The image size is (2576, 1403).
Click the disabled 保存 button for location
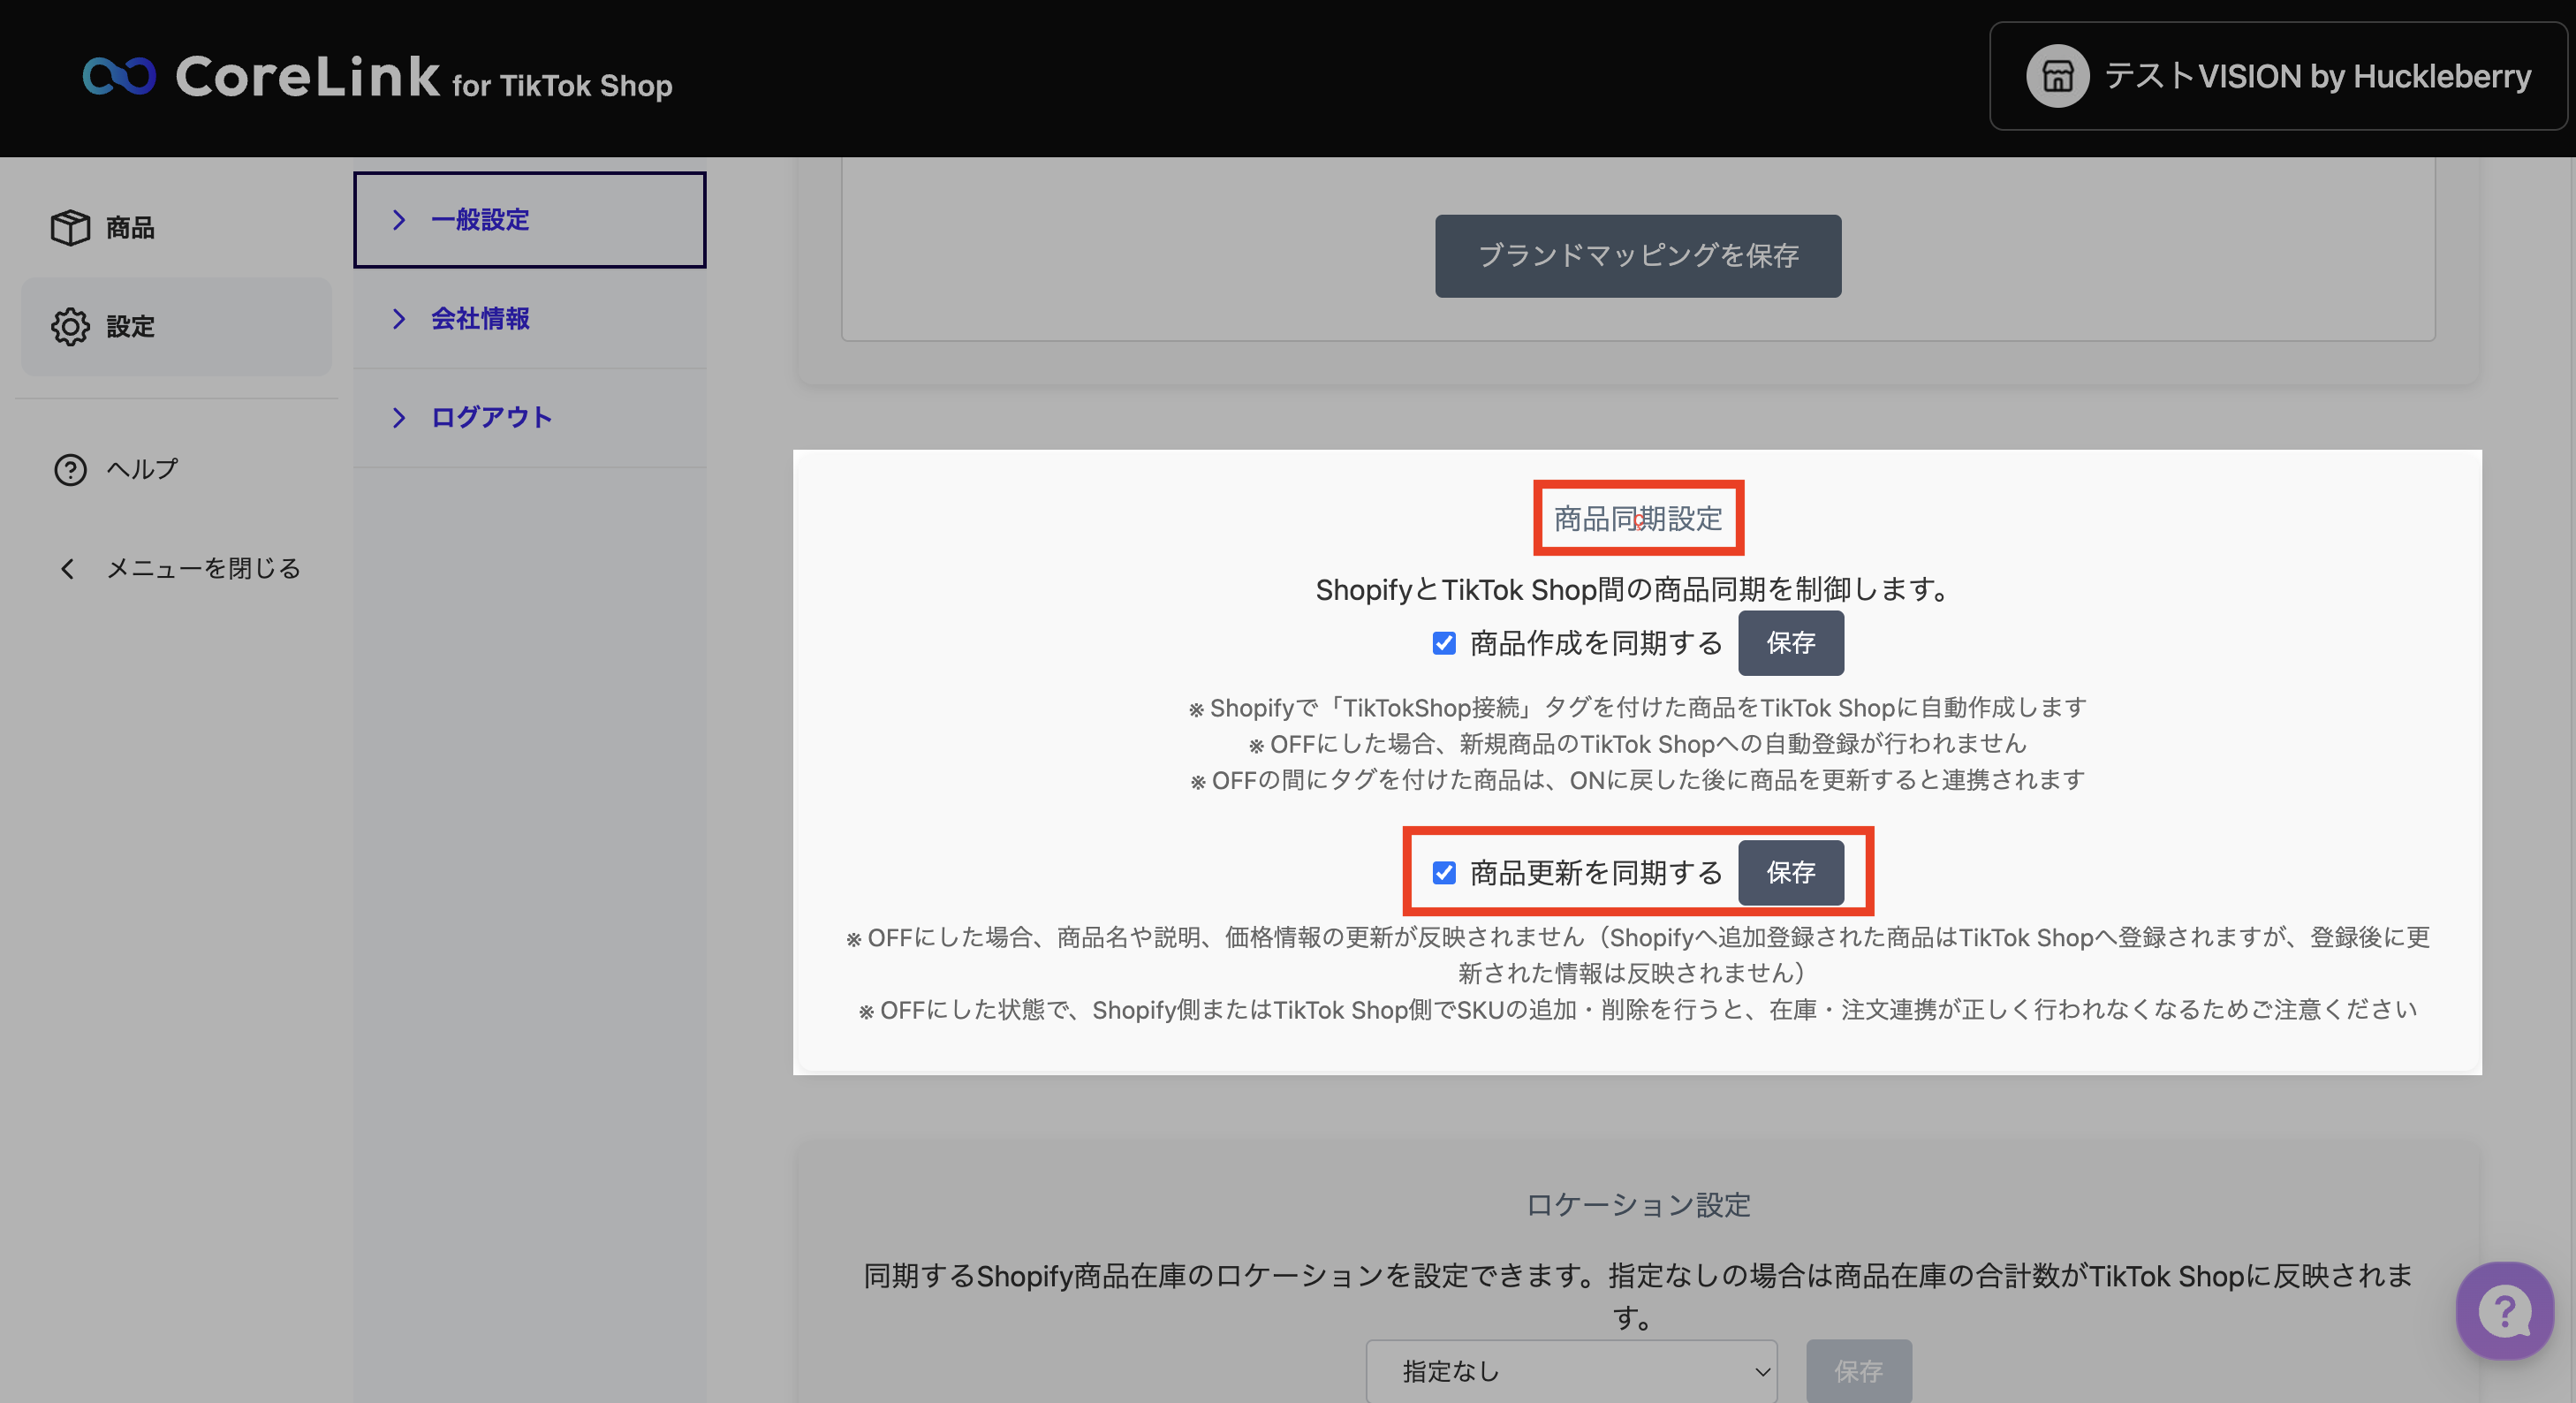1858,1371
